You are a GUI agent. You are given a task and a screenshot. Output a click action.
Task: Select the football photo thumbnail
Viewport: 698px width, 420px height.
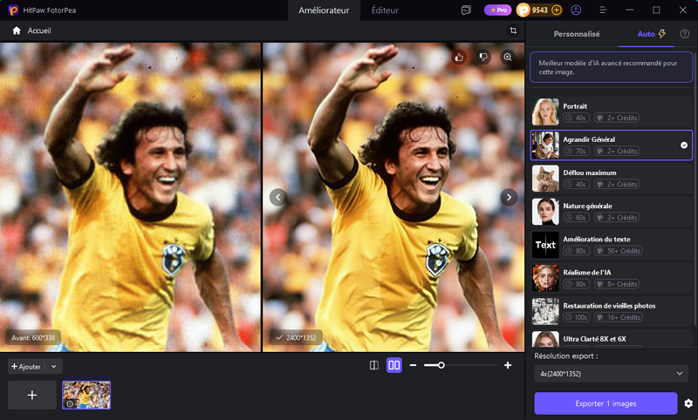pos(86,395)
